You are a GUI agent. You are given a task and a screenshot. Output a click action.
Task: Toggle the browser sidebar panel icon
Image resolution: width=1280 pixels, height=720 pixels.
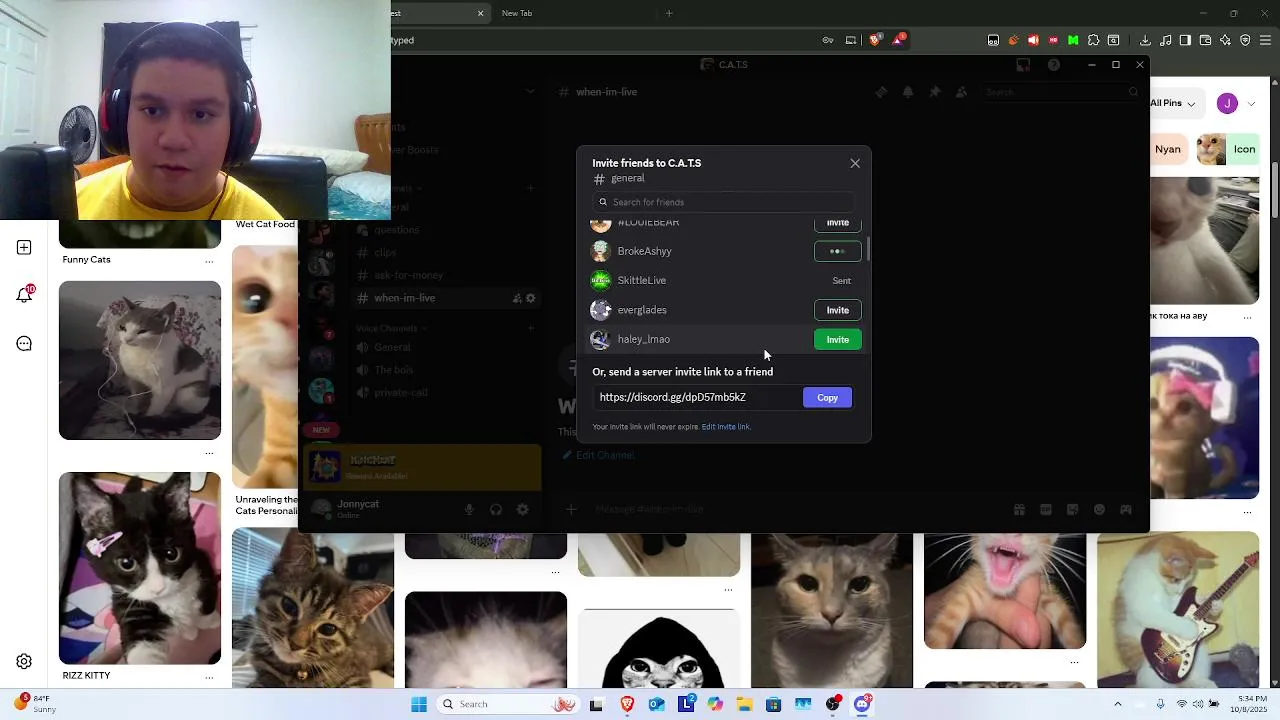(1185, 40)
